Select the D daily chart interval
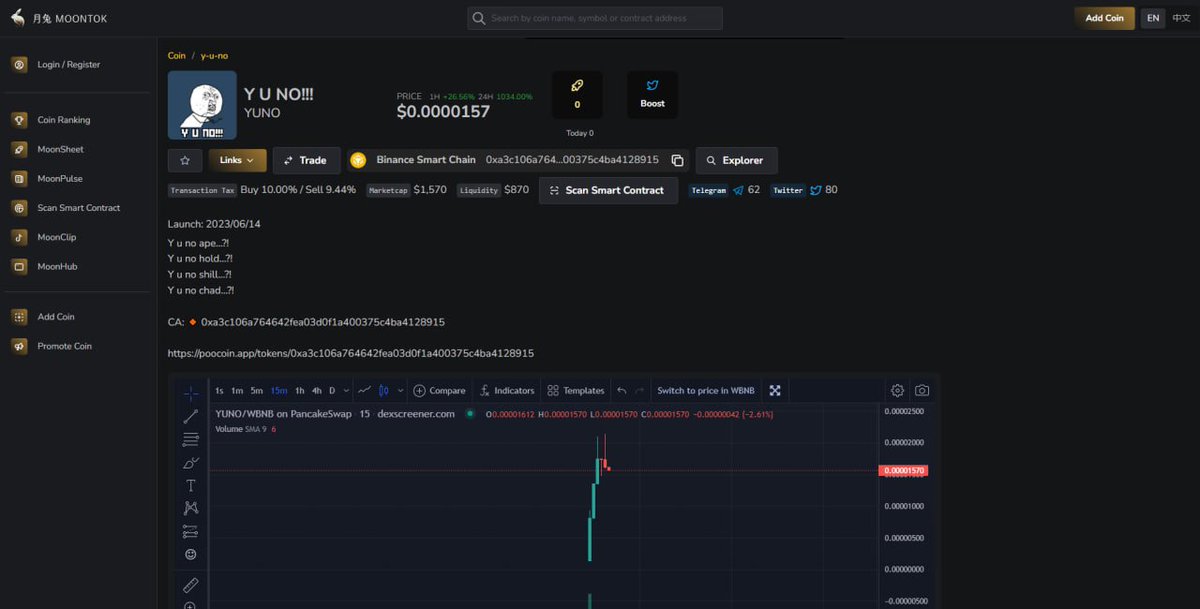 [332, 391]
